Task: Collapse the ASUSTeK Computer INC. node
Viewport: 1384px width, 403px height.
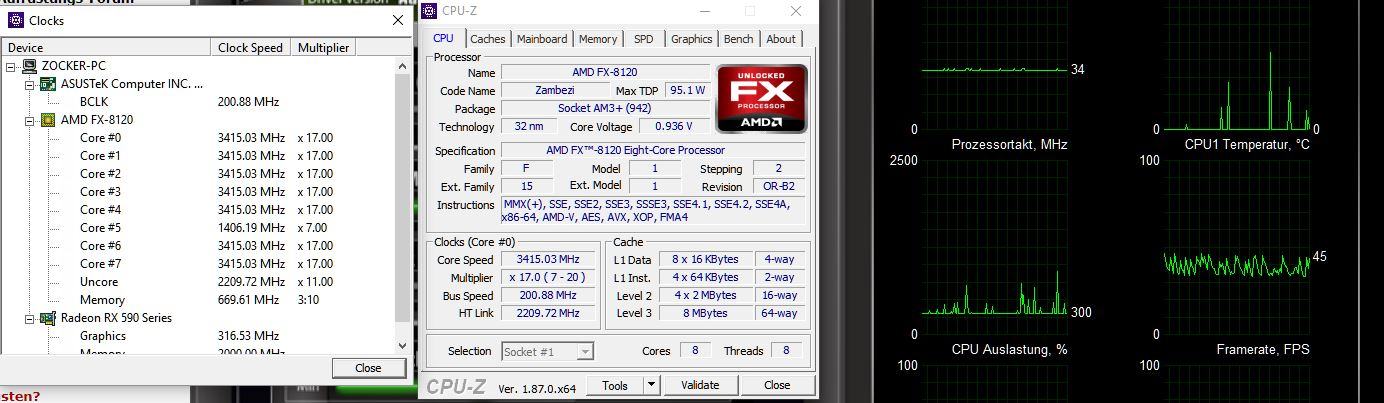Action: click(x=29, y=84)
